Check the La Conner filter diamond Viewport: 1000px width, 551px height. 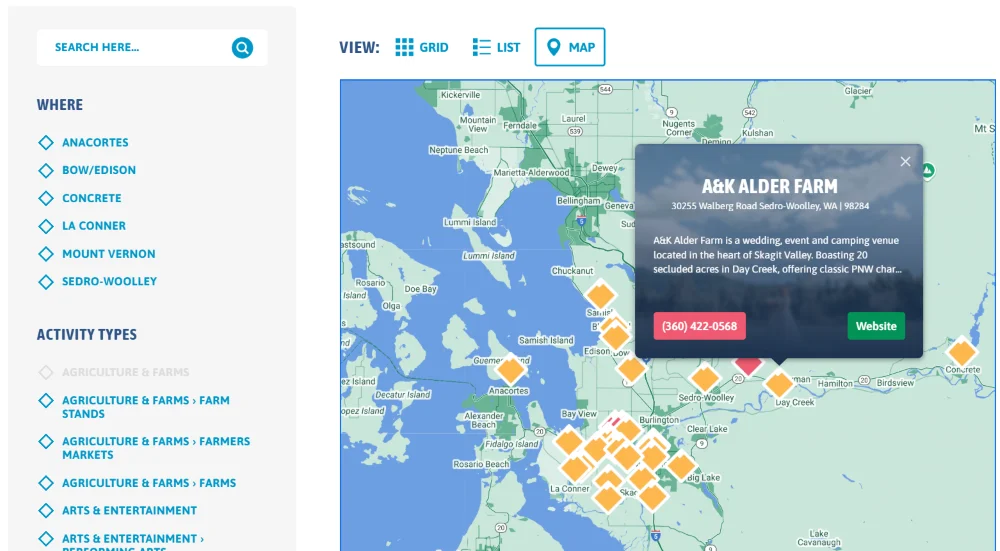[46, 226]
